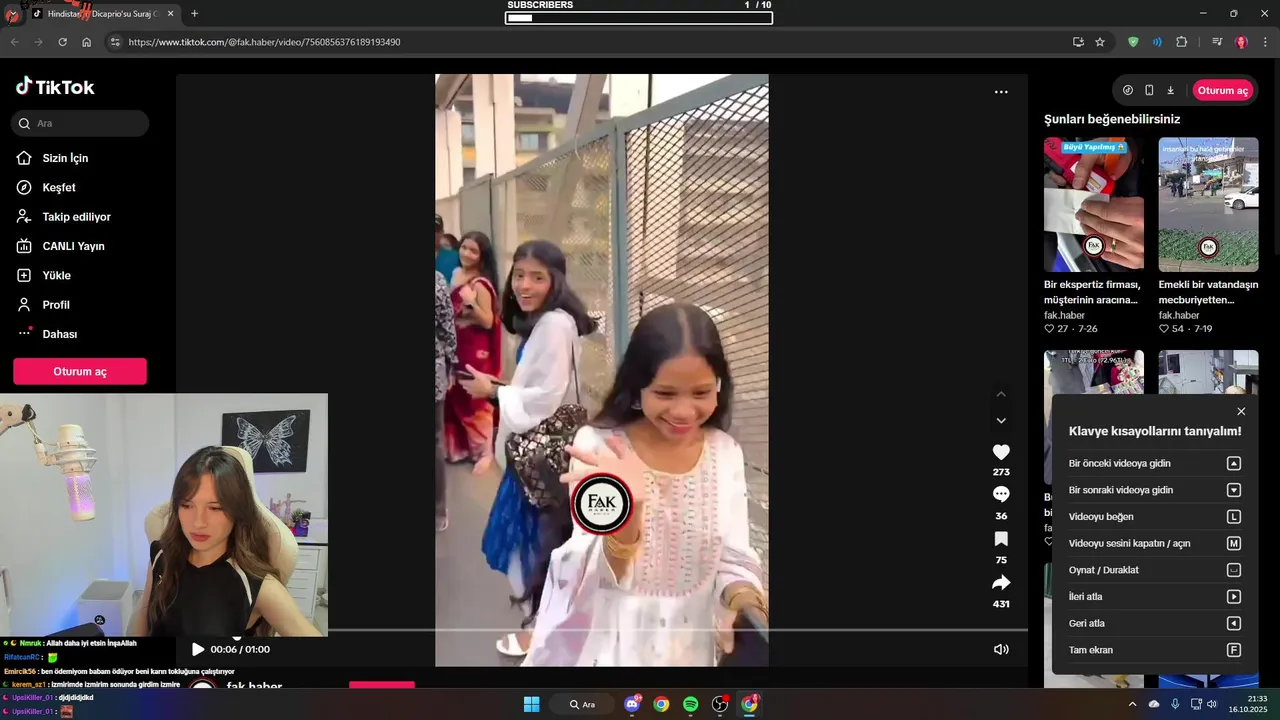Go to previous video with up chevron
Screen dimensions: 1280x720
pos(1001,394)
